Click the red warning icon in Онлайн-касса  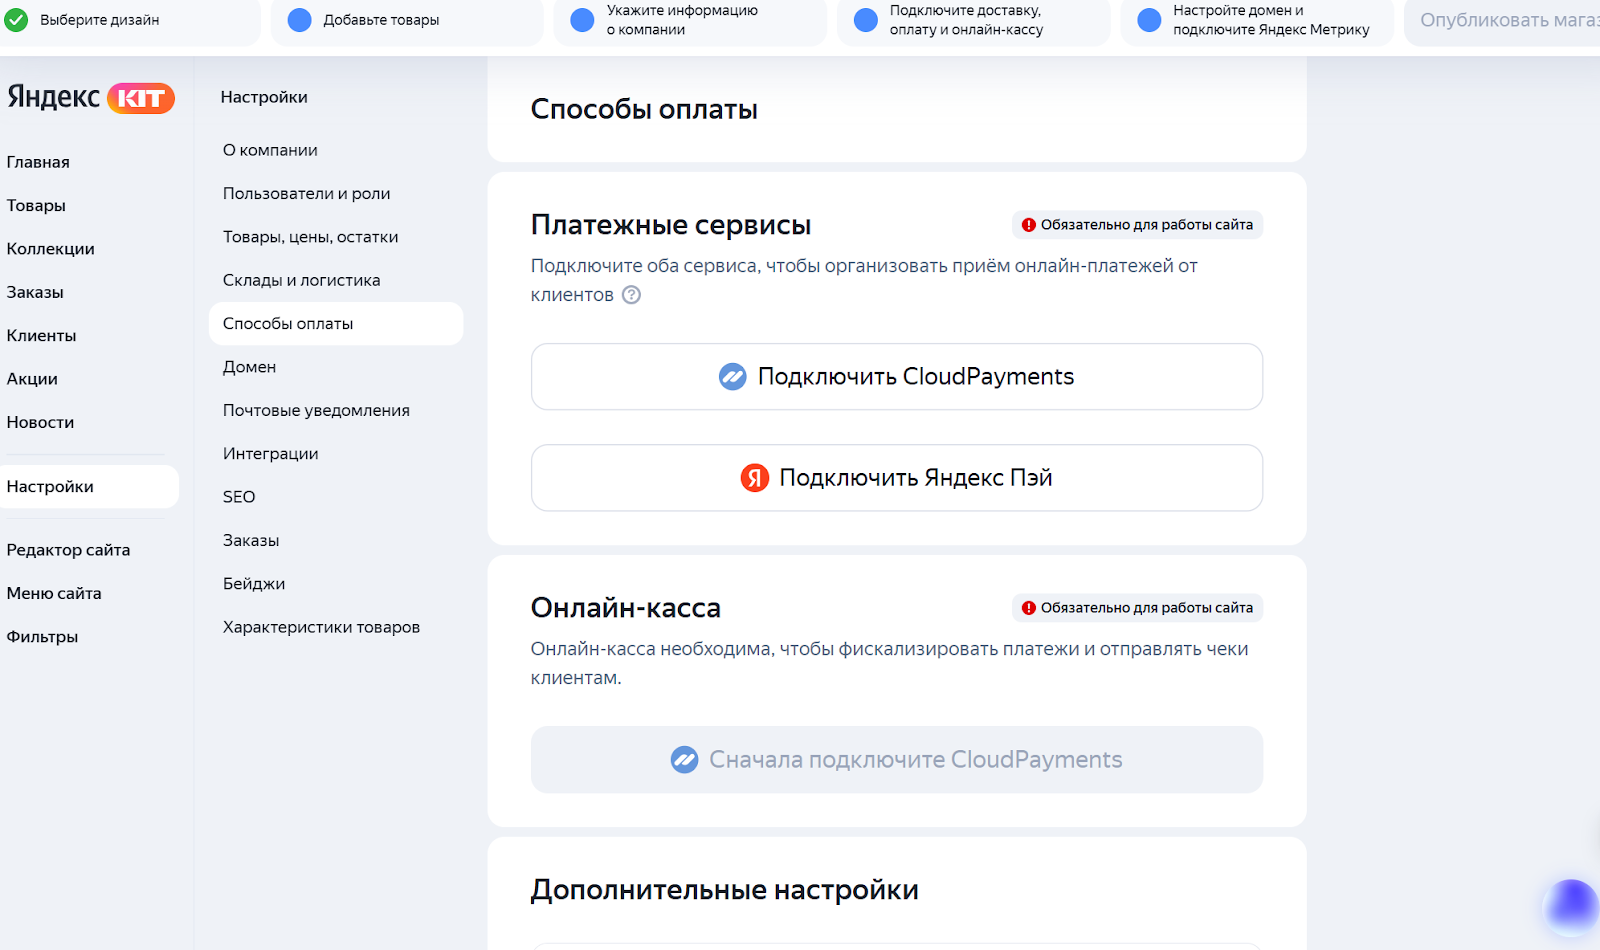(x=1028, y=608)
